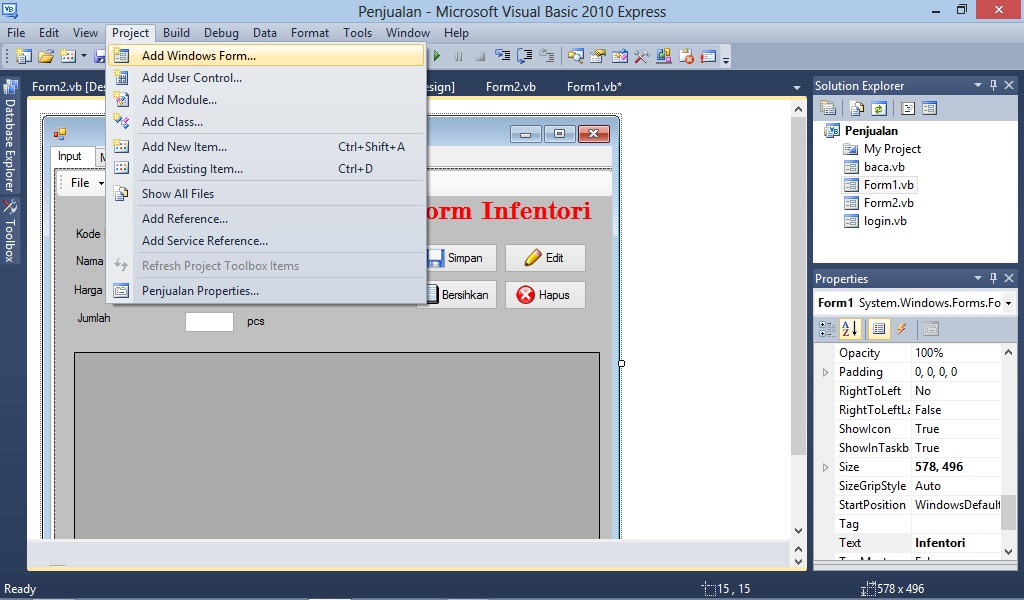Choose Add Windows Form from Project menu
The height and width of the screenshot is (600, 1024).
pyautogui.click(x=266, y=55)
